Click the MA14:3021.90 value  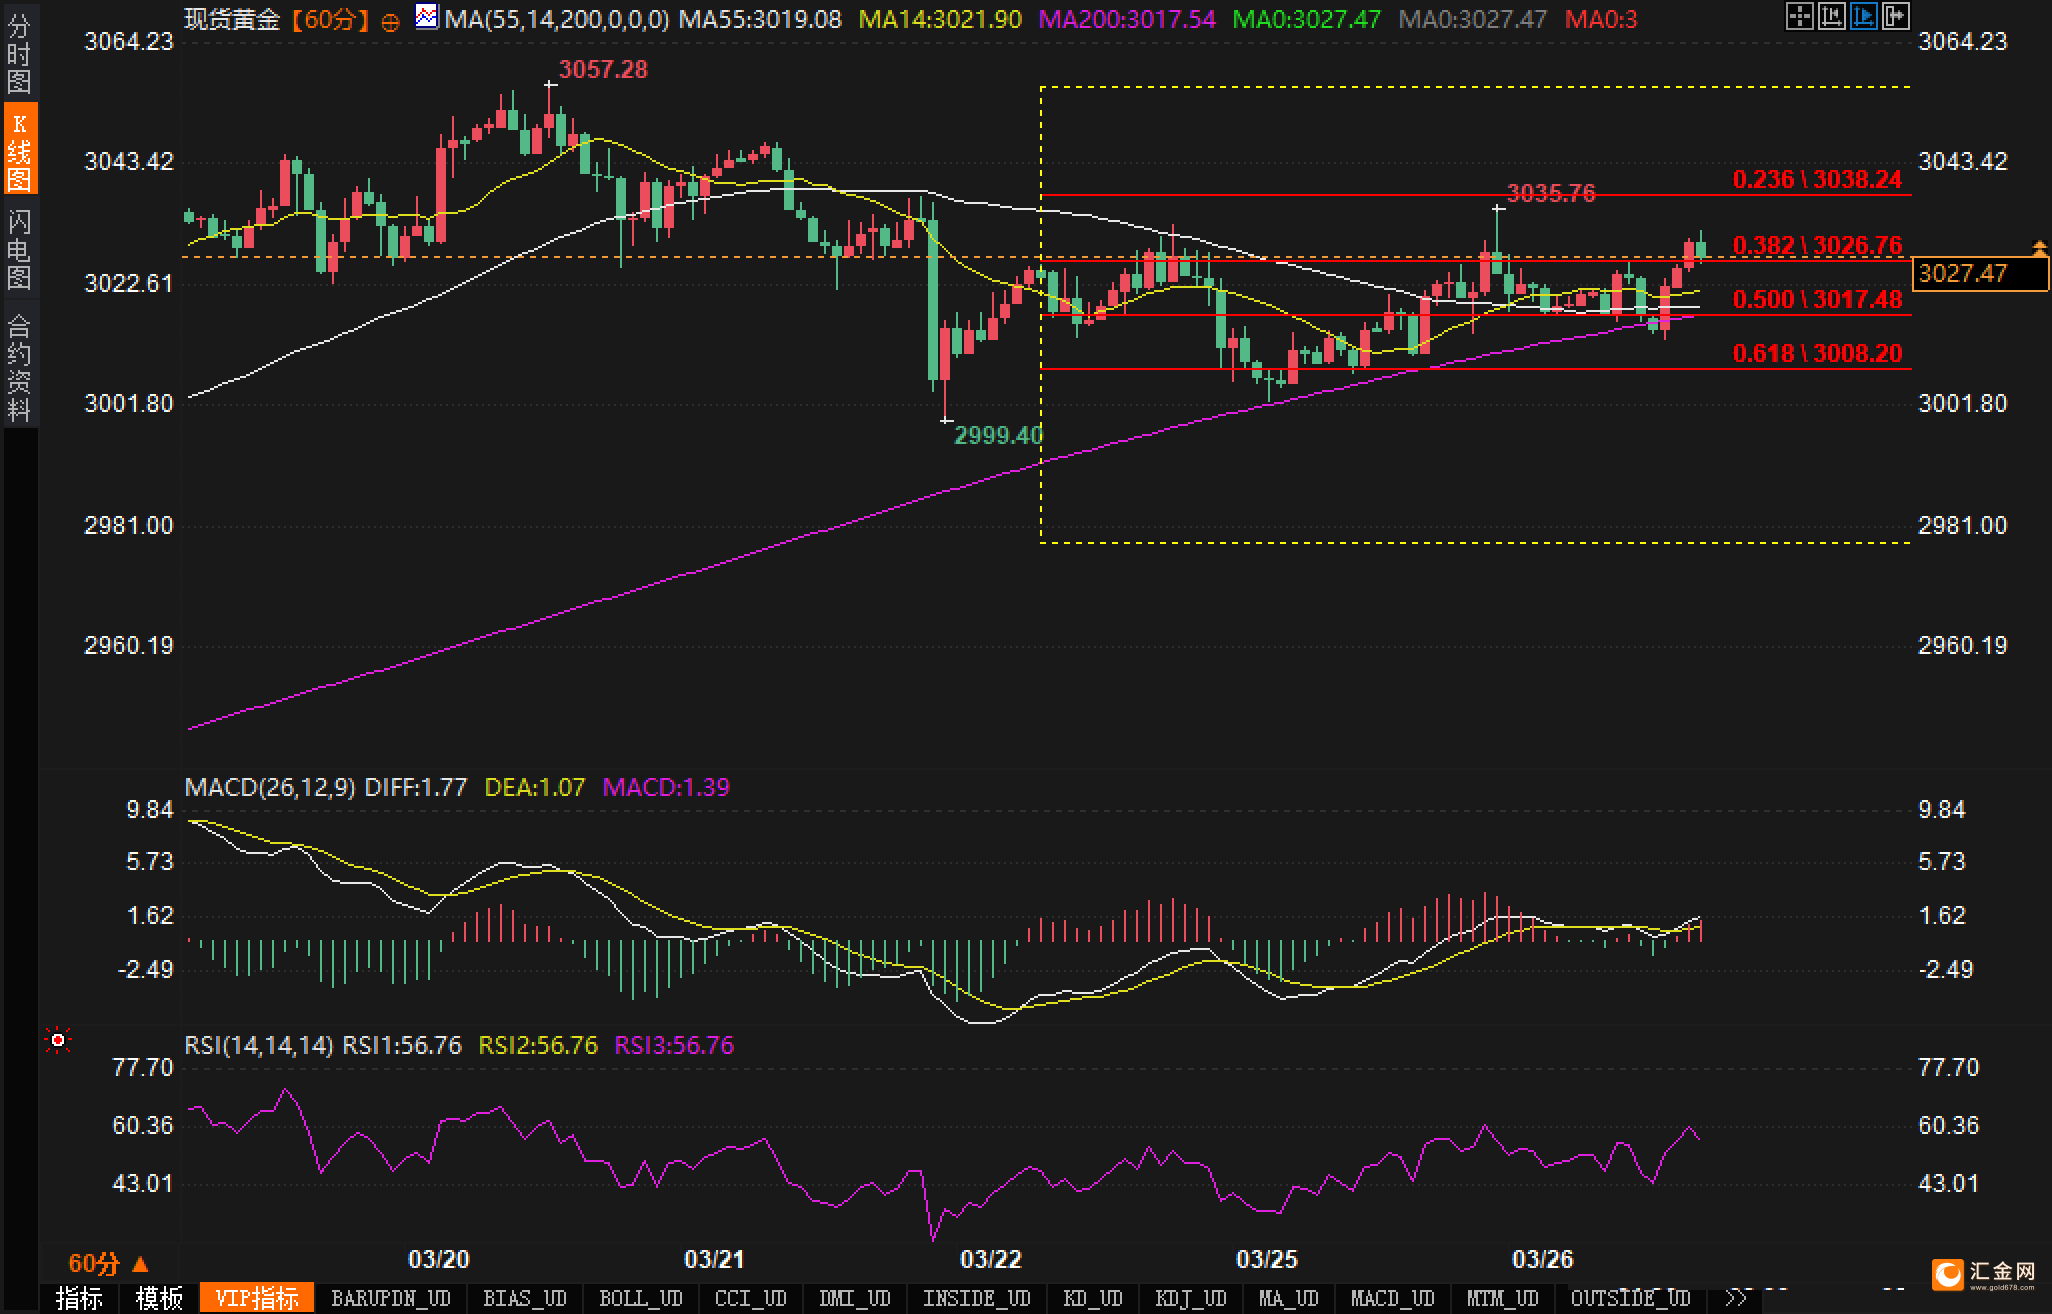[x=940, y=19]
